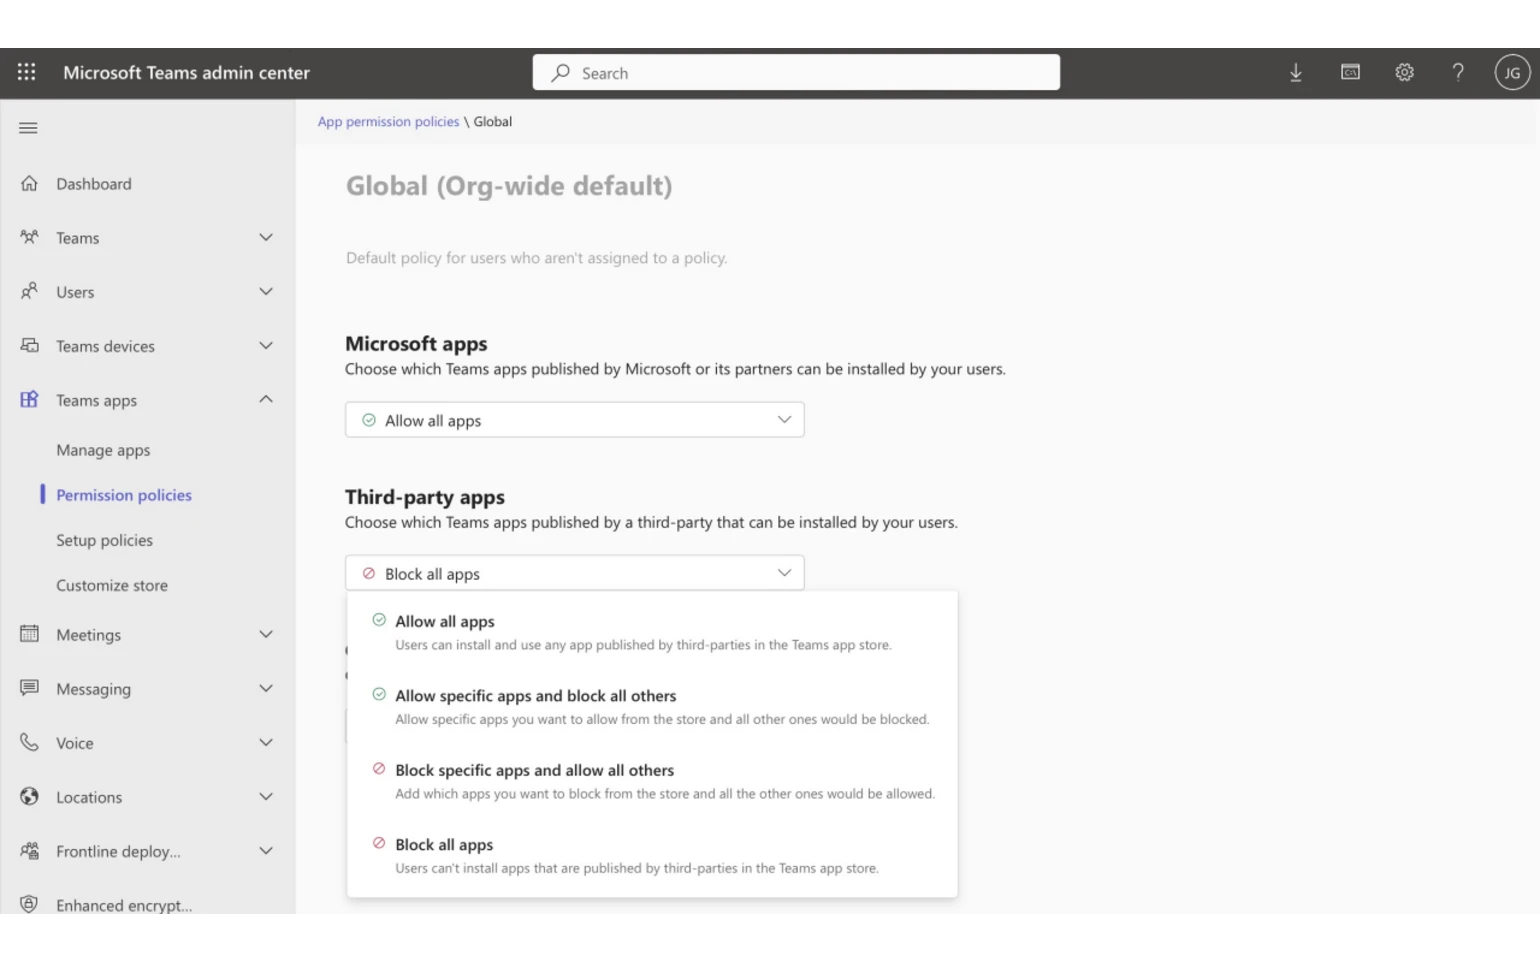
Task: Click the hamburger menu to collapse navigation
Action: pos(28,128)
